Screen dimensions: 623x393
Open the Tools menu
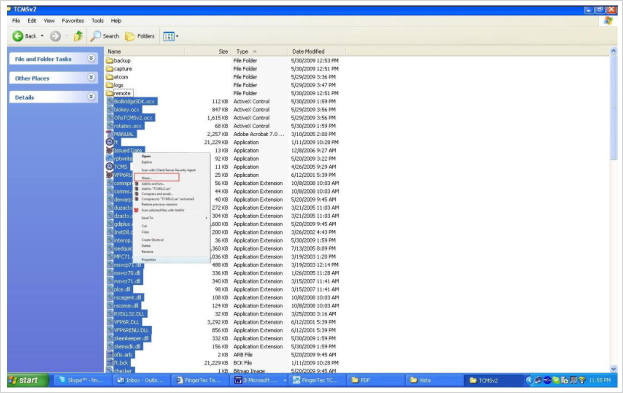[97, 21]
